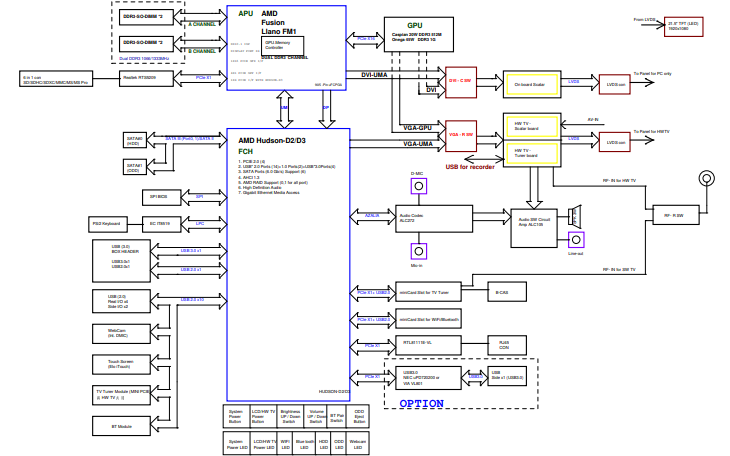Screen dimensions: 730x456
Task: Click the miniCard Slot for TV Tuner box
Action: (428, 292)
